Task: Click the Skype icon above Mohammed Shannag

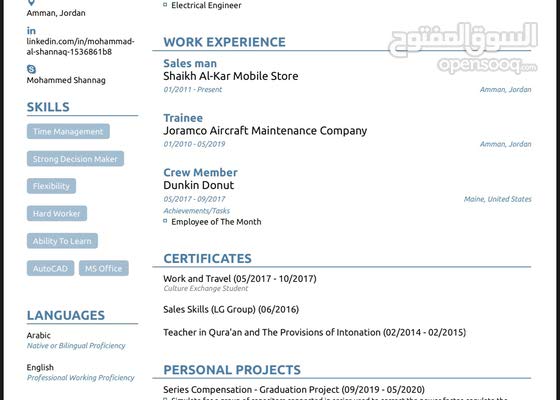Action: coord(31,69)
